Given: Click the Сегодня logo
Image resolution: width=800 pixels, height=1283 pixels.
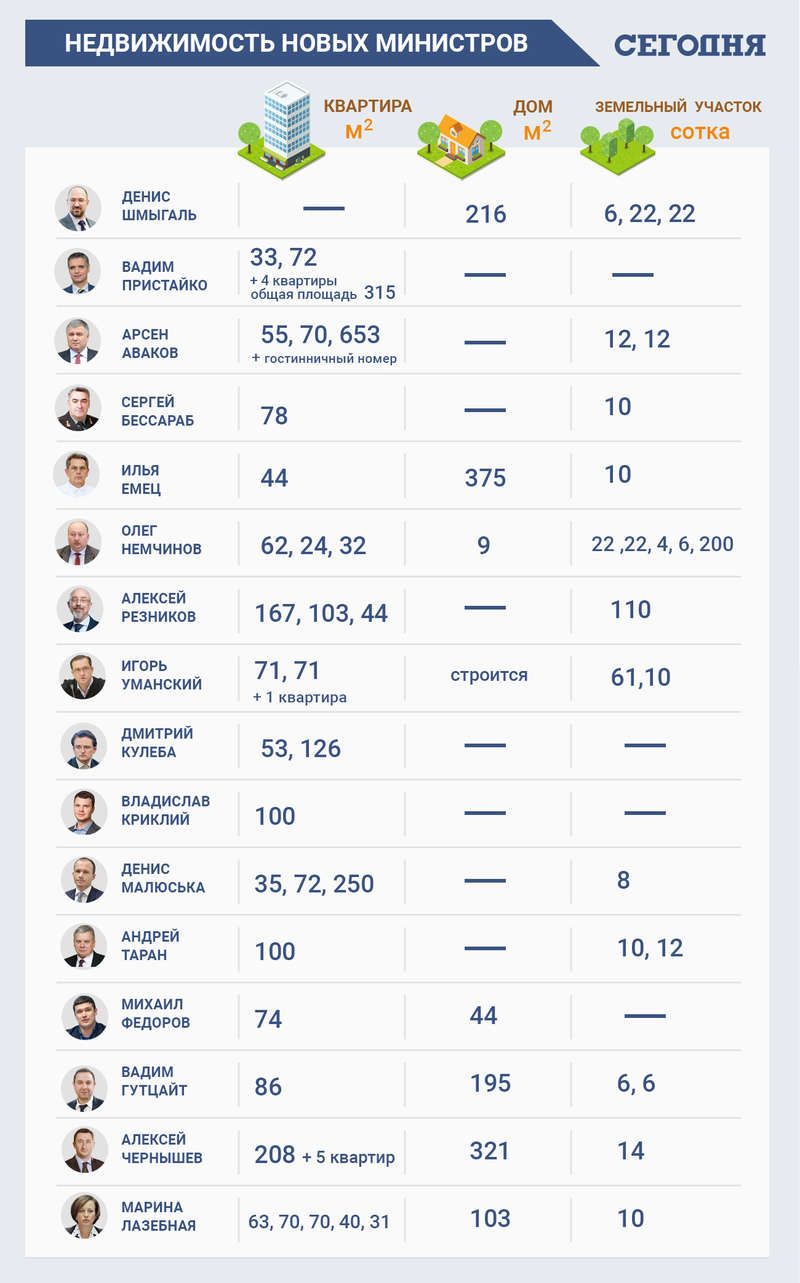Looking at the screenshot, I should click(x=690, y=44).
